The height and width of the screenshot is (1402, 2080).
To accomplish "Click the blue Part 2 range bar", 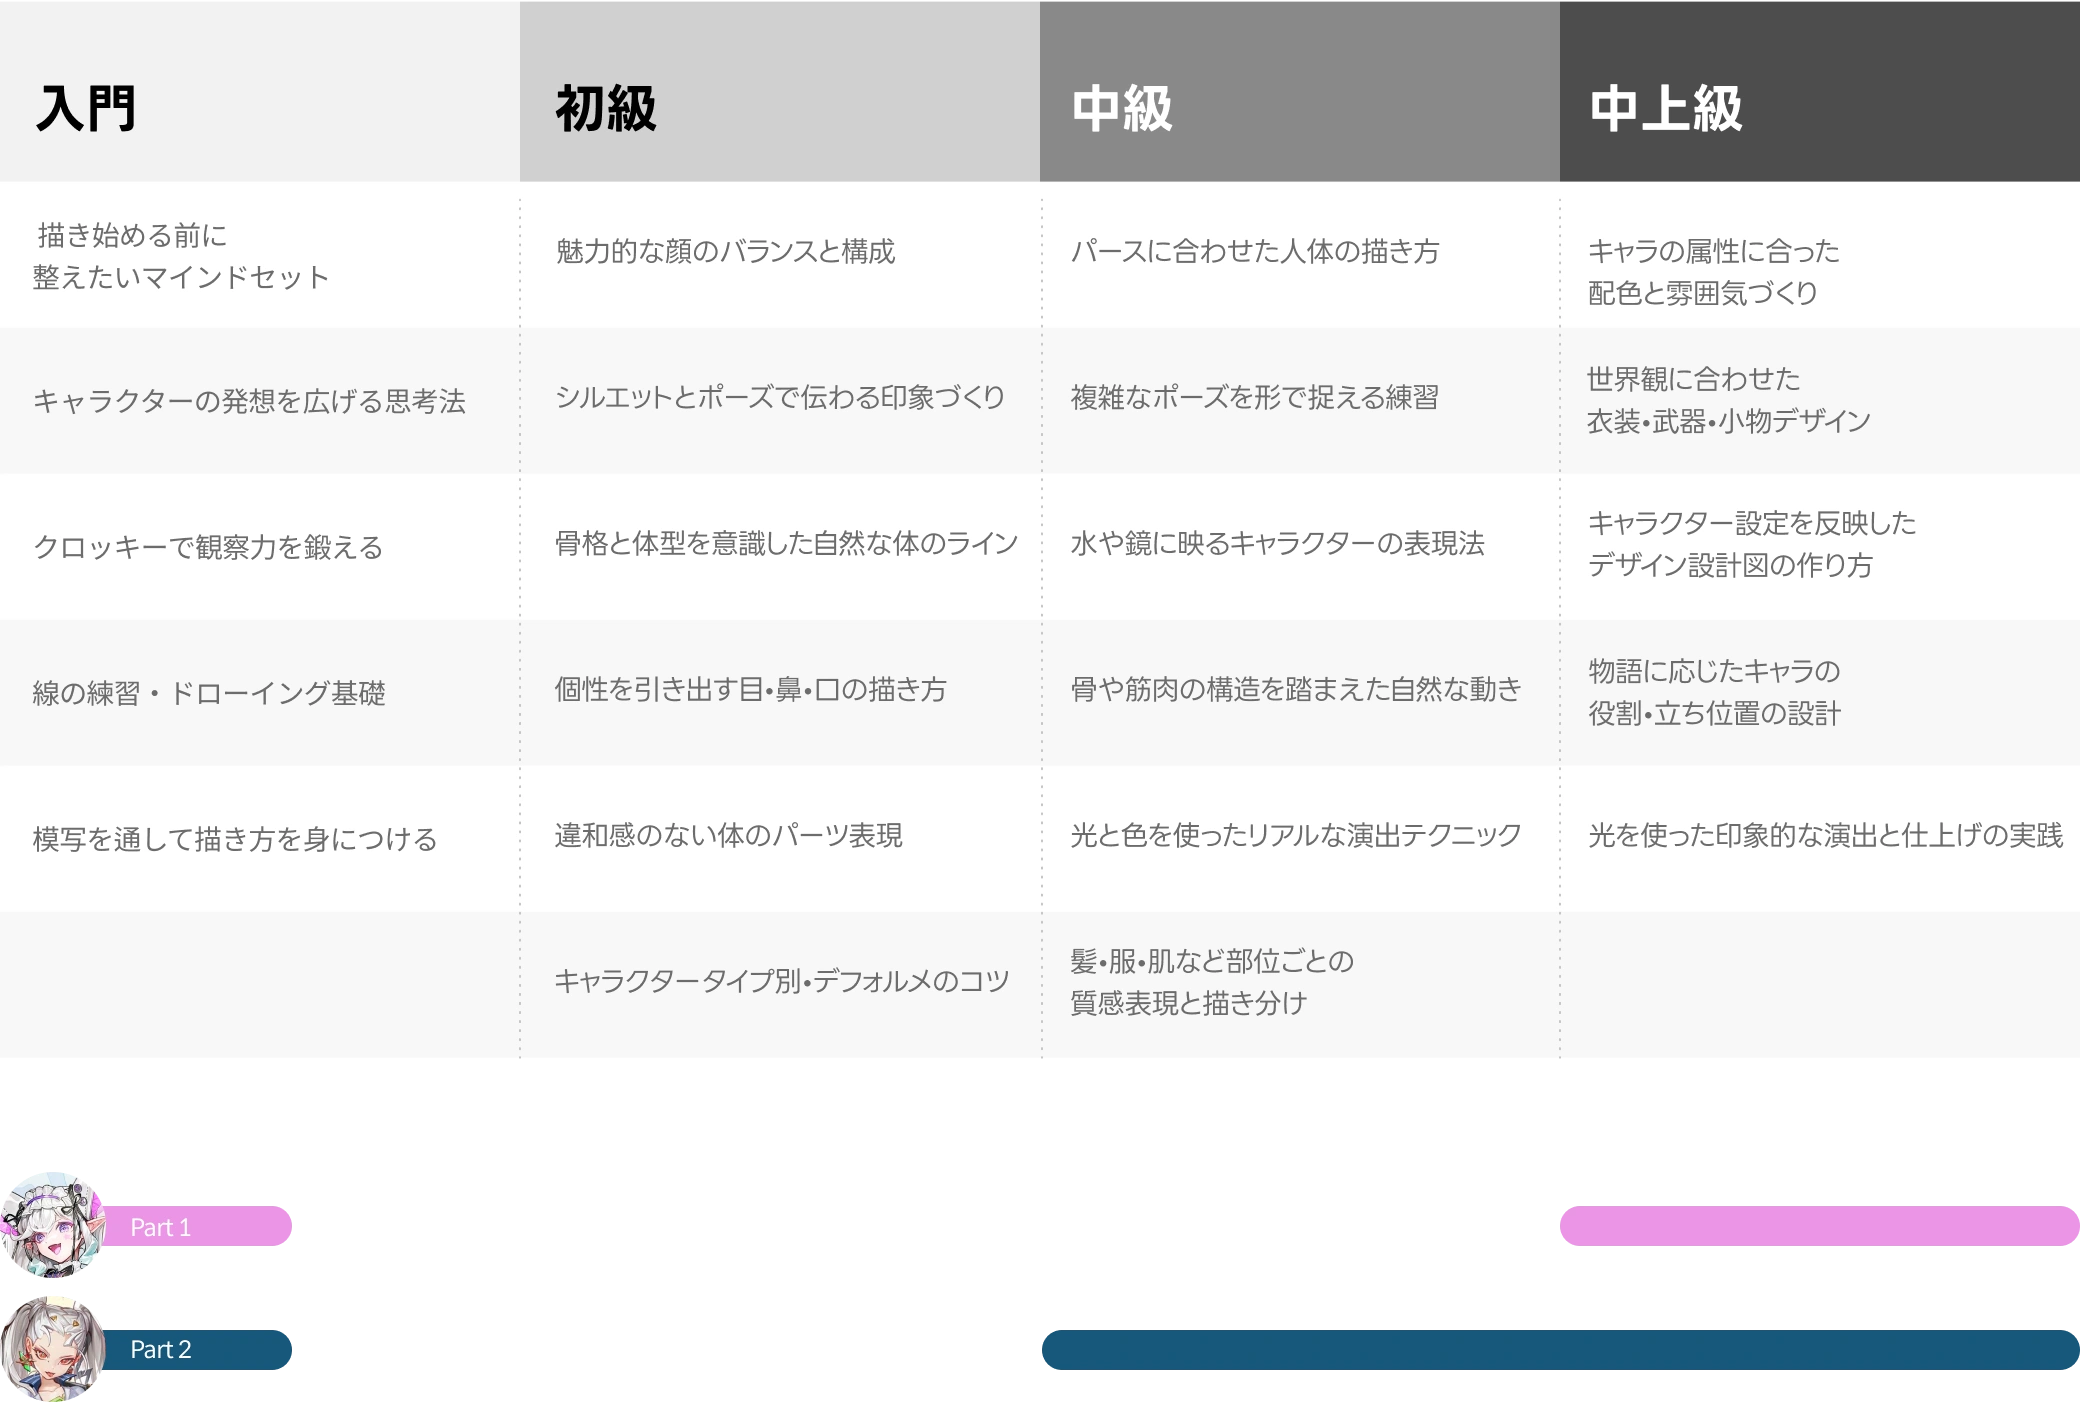I will click(1561, 1350).
